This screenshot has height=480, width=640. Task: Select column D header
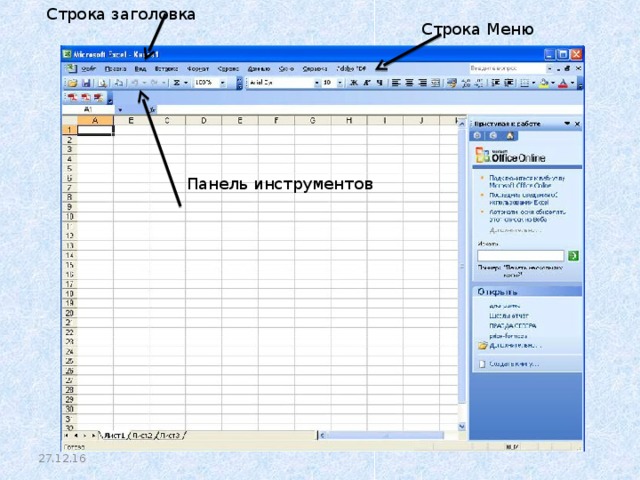pyautogui.click(x=203, y=120)
